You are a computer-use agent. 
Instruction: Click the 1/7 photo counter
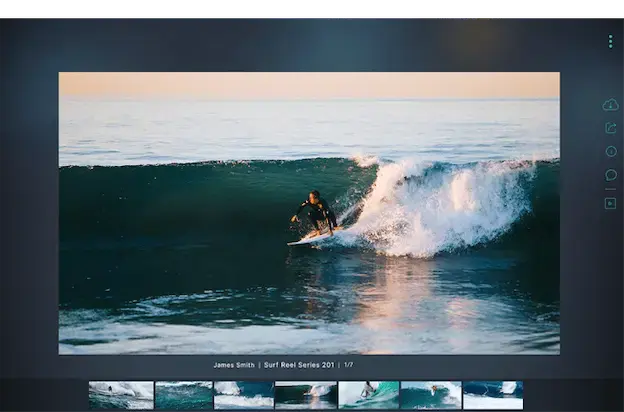(348, 365)
